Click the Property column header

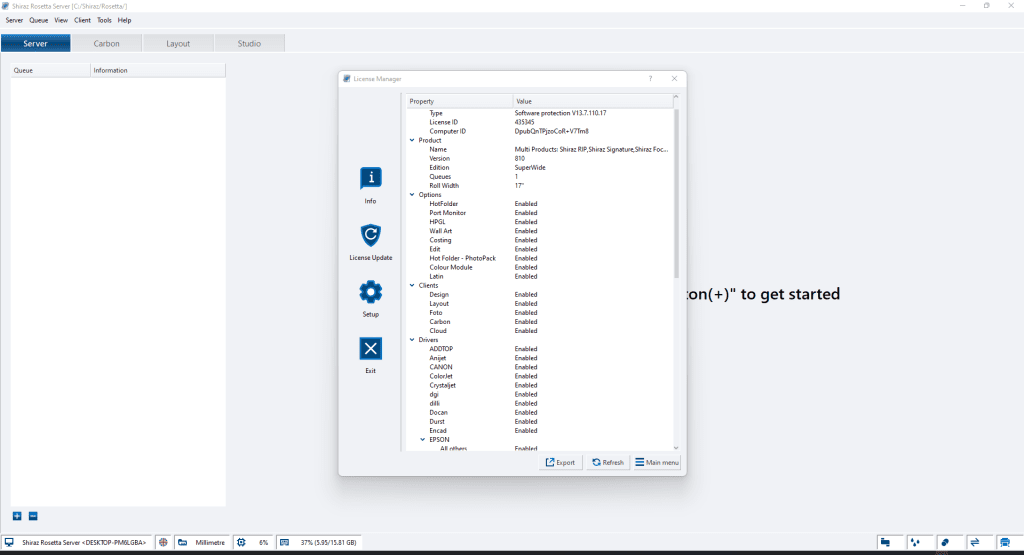click(459, 101)
